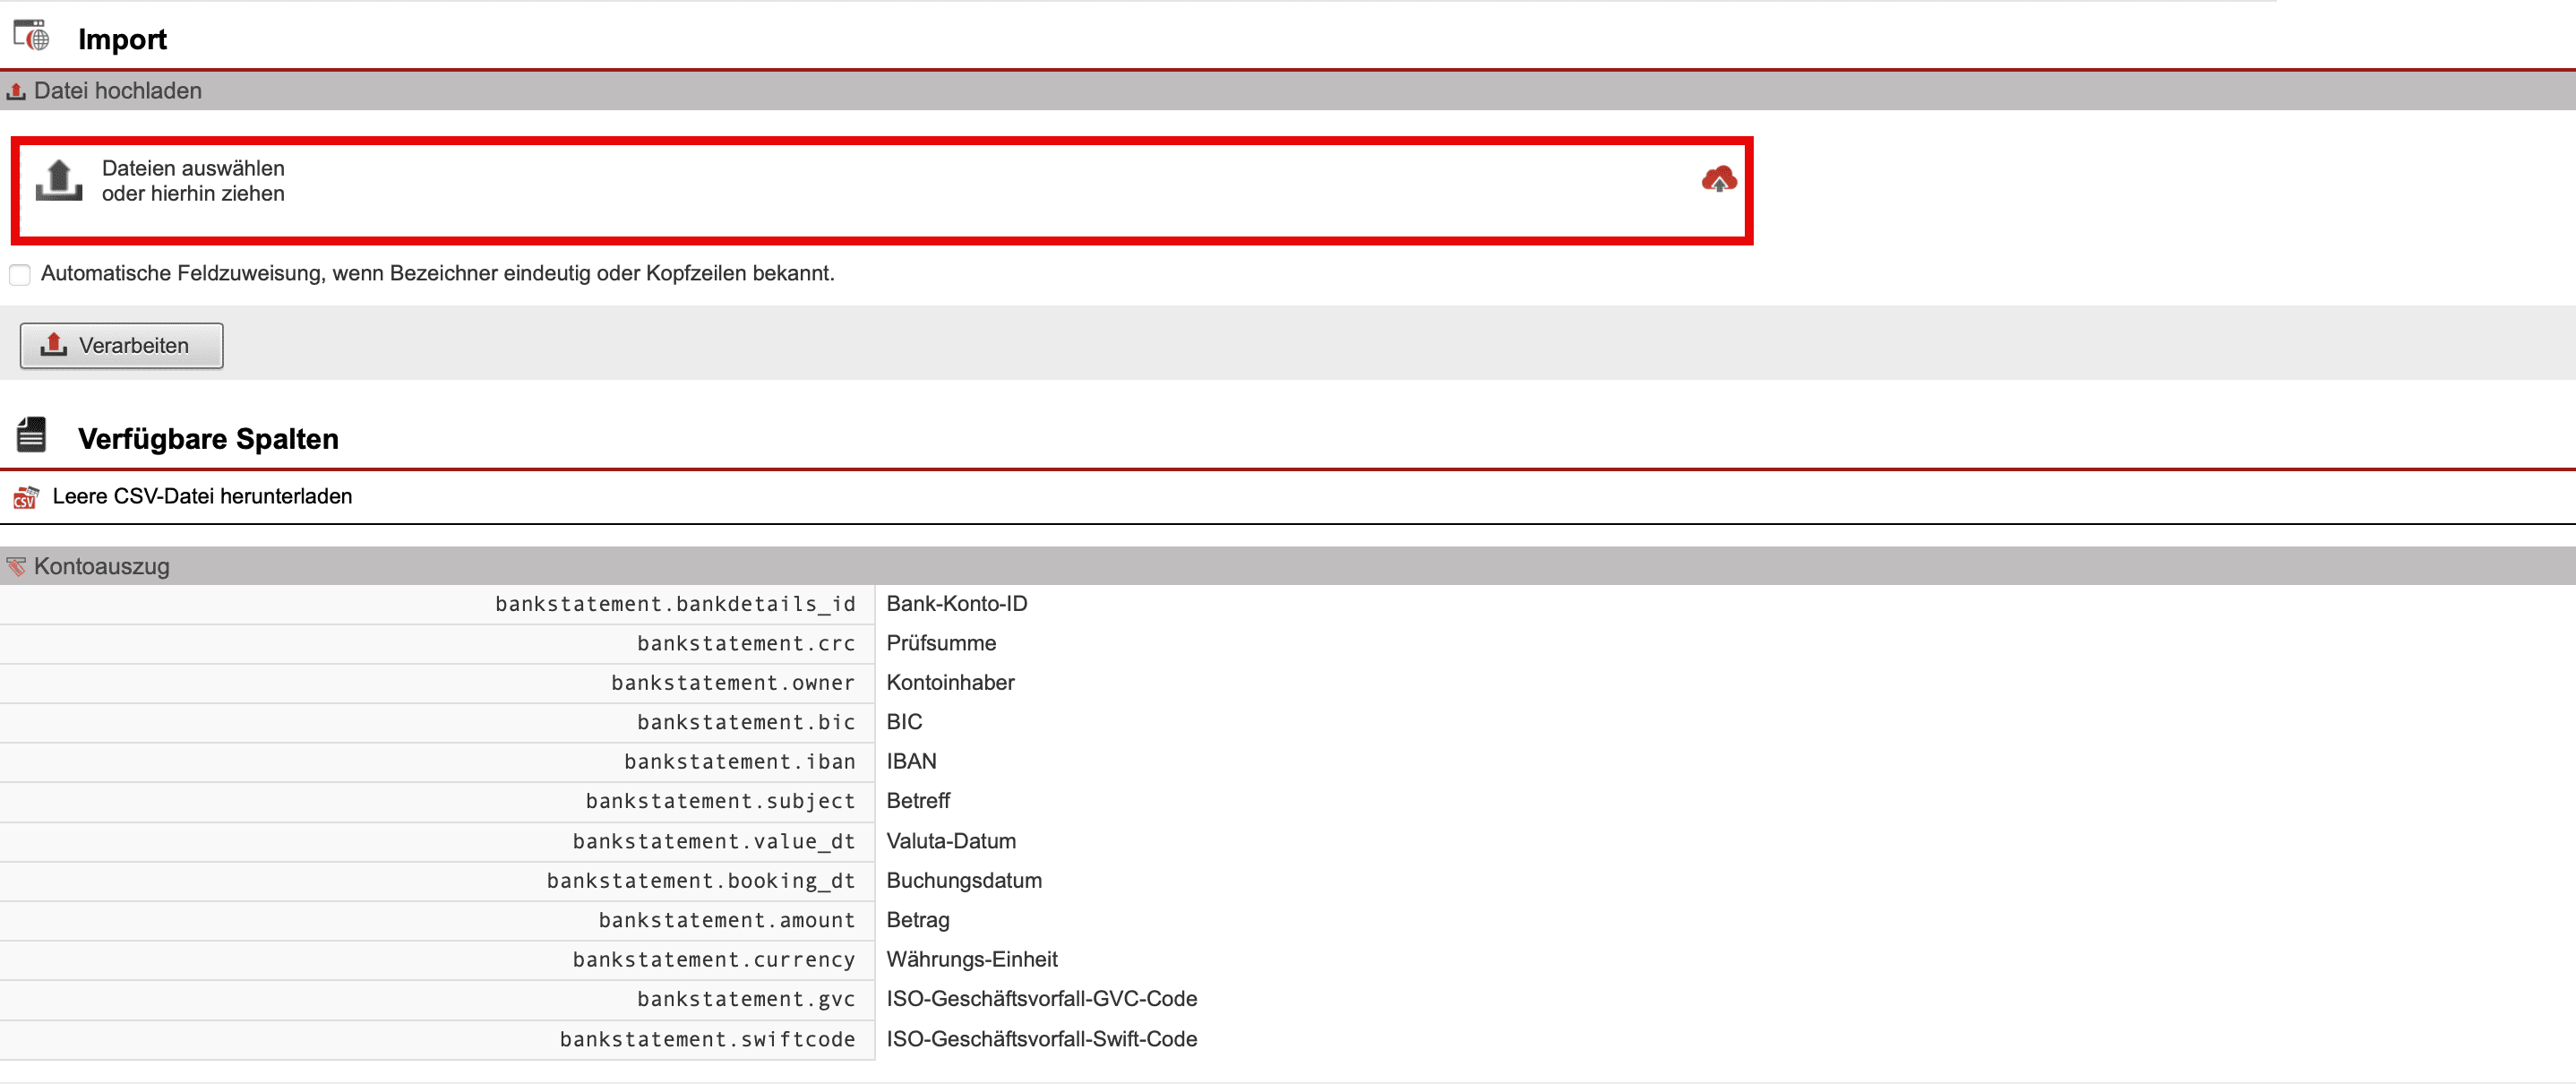Click the bankstatement.amount column entry
This screenshot has height=1084, width=2576.
click(x=726, y=920)
